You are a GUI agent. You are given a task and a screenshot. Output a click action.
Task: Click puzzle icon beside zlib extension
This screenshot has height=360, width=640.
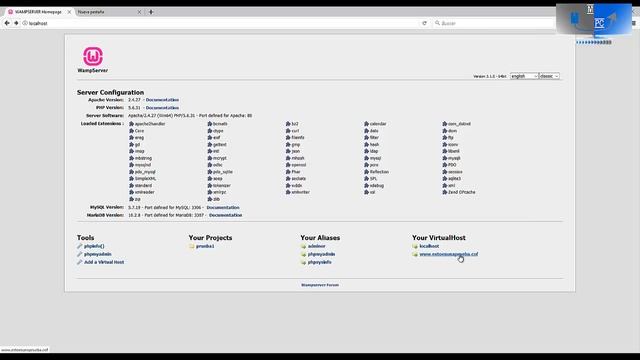(x=210, y=199)
